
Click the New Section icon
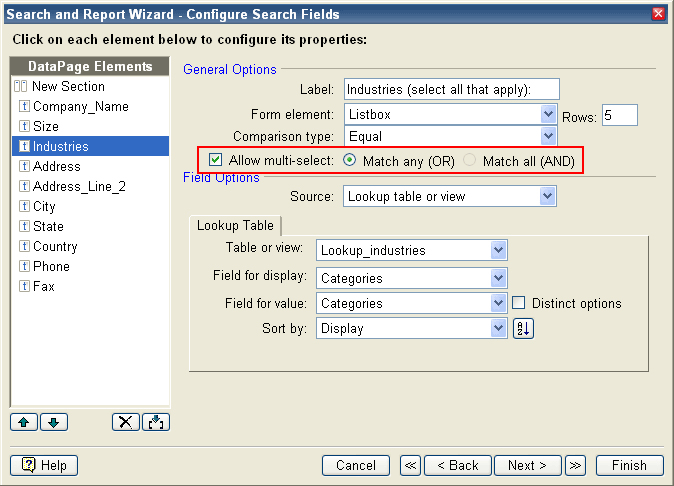(x=20, y=86)
